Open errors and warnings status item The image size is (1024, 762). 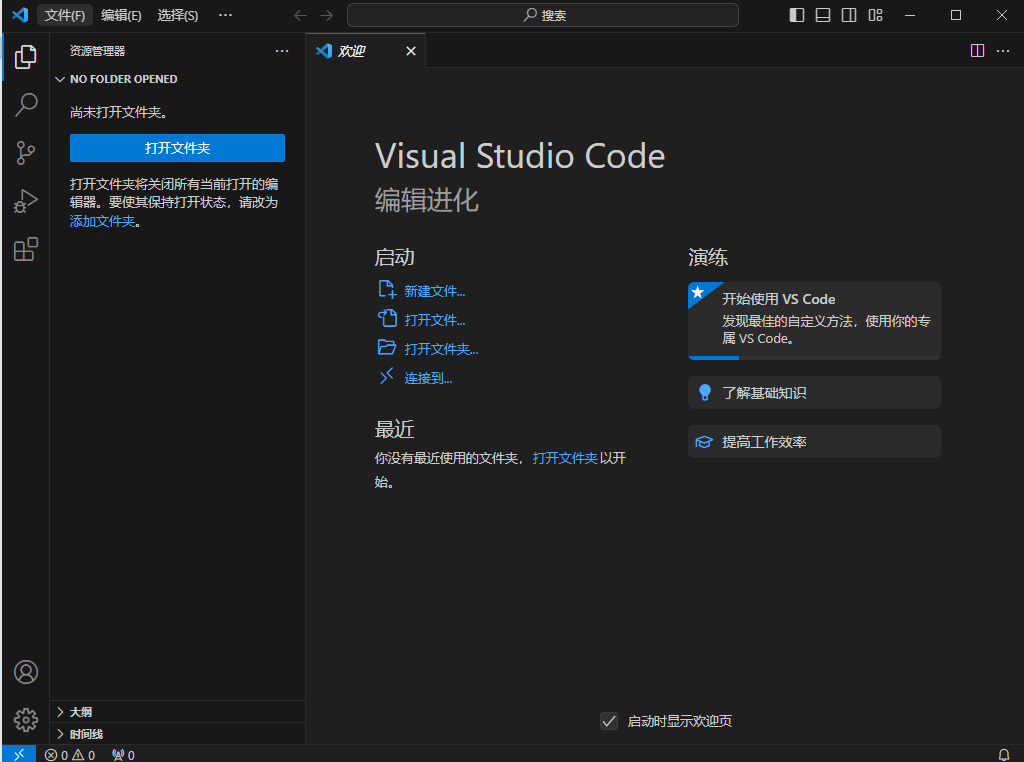(x=70, y=755)
